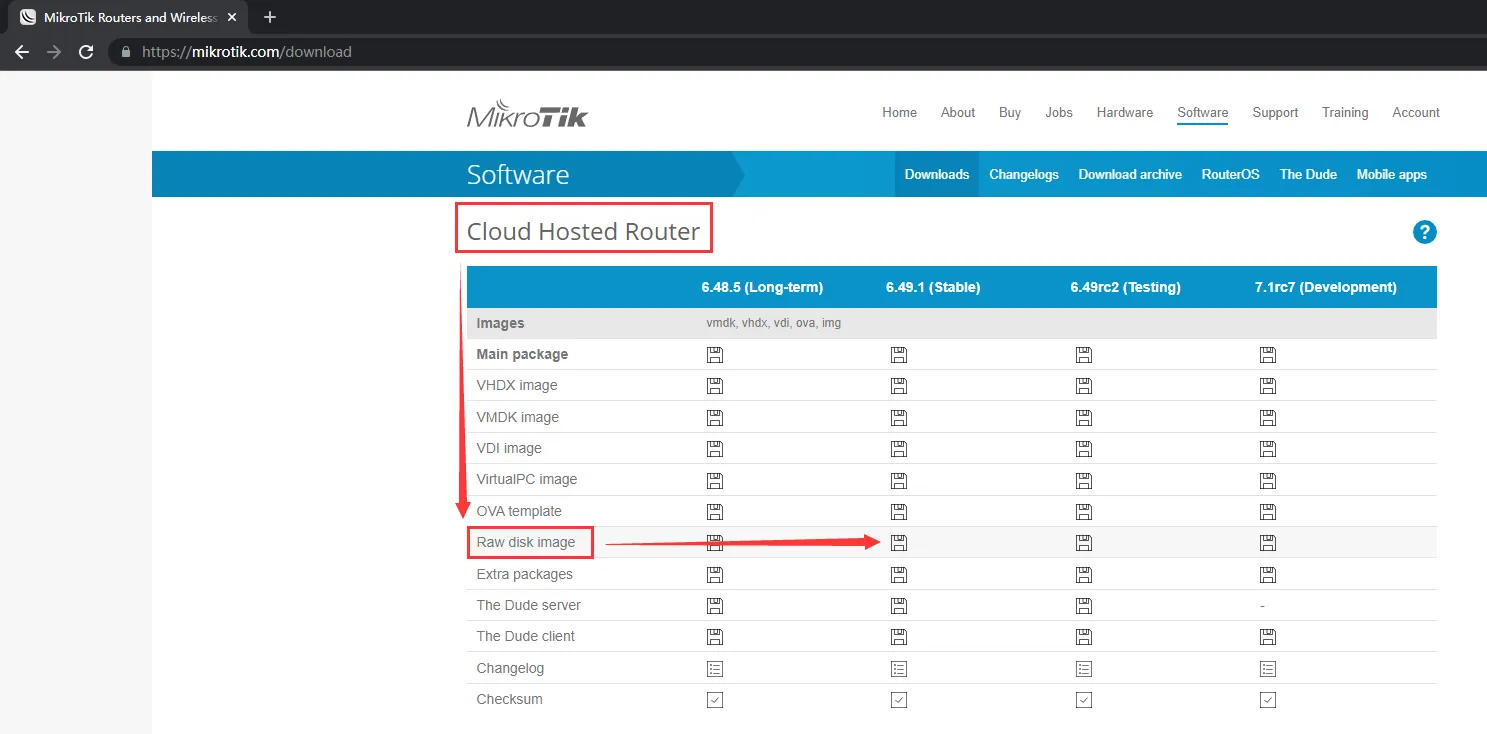Viewport: 1487px width, 734px height.
Task: Download The Dude server for 6.48.5 Long-term
Action: coord(715,605)
